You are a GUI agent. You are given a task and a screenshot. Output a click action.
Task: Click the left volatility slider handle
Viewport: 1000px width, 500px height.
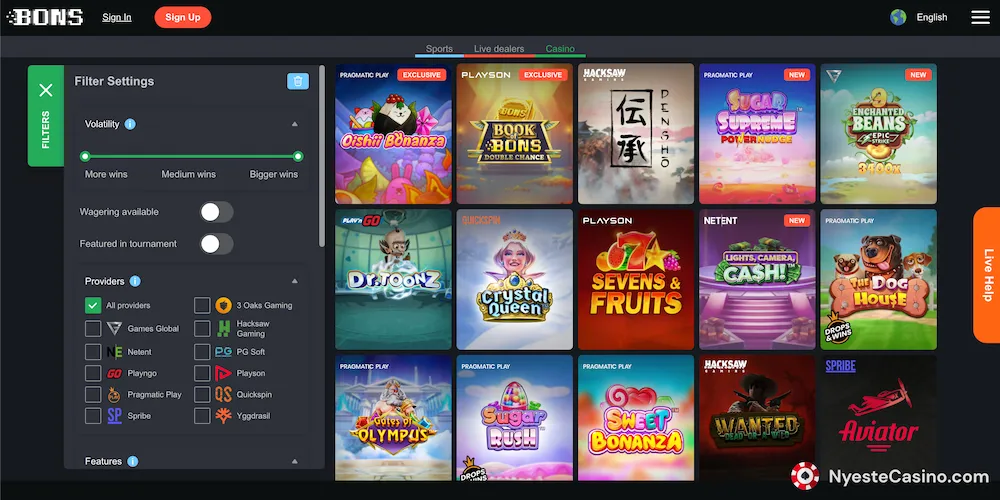point(85,156)
